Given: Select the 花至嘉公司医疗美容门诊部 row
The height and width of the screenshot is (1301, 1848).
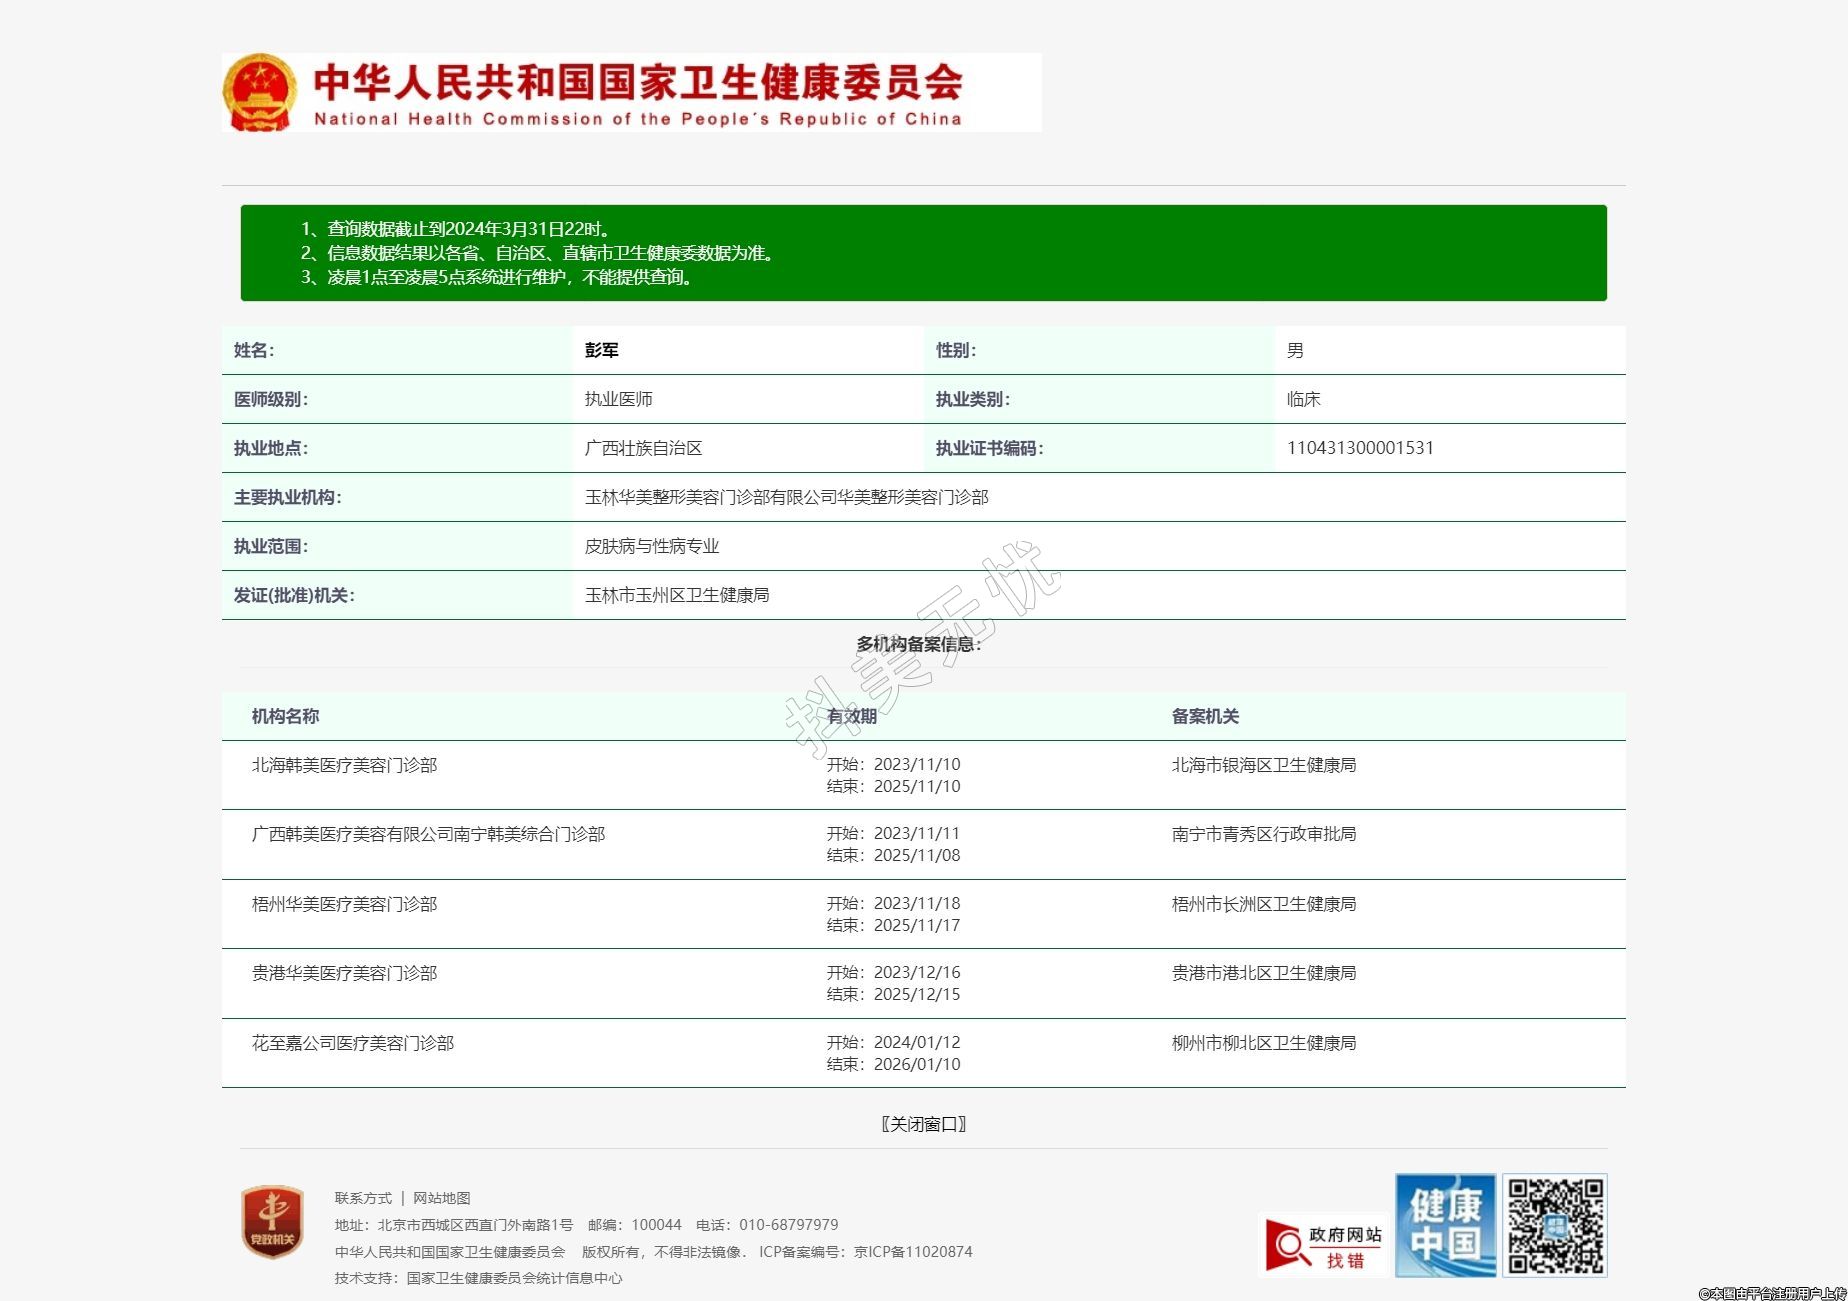Looking at the screenshot, I should (x=352, y=1043).
